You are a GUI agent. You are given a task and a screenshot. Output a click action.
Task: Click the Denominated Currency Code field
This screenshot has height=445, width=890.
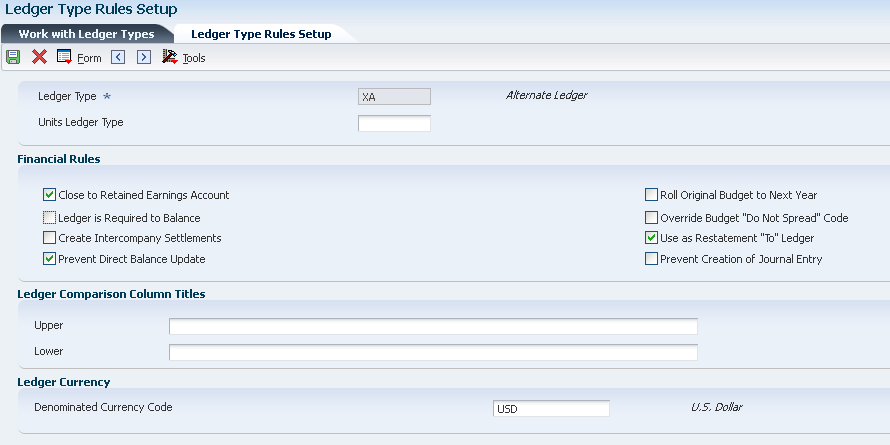tap(551, 408)
